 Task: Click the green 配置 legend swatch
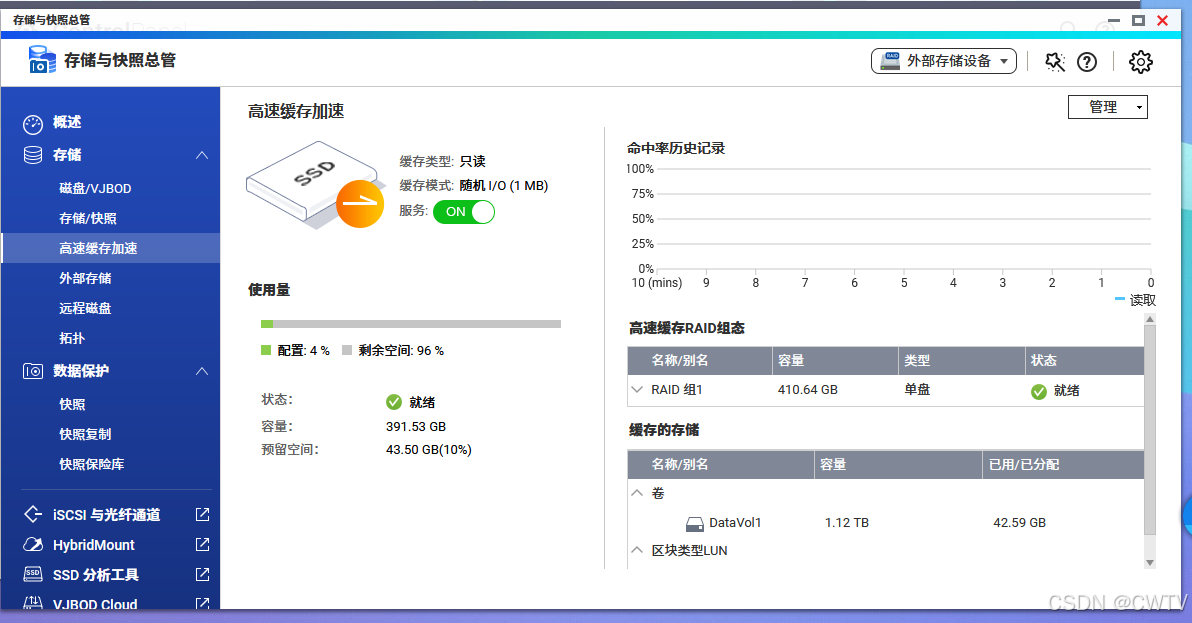[x=266, y=350]
